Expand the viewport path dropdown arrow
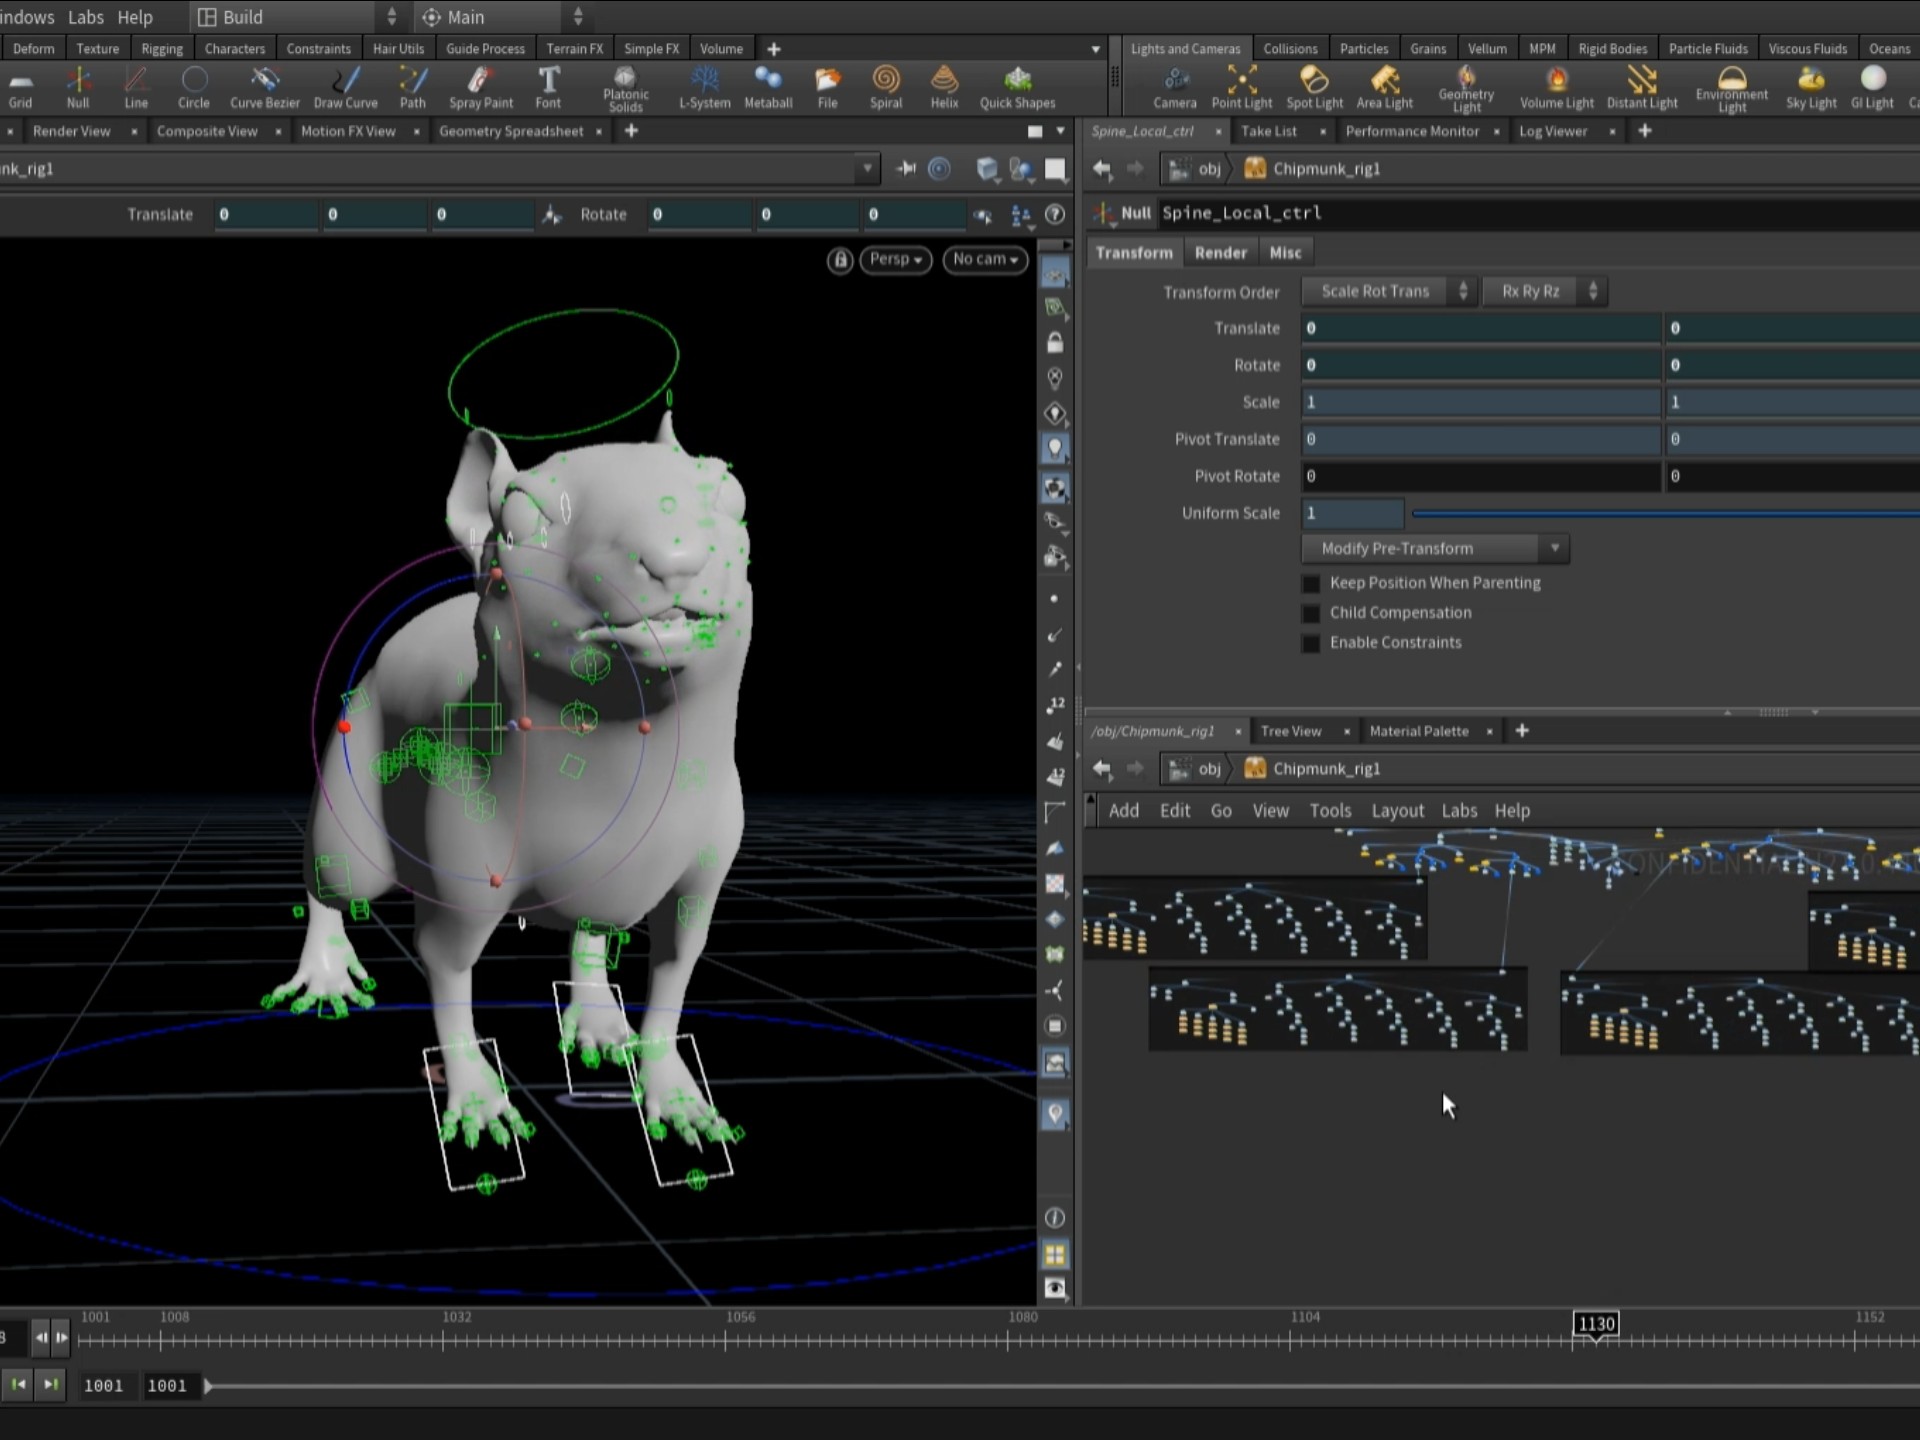Image resolution: width=1920 pixels, height=1440 pixels. [867, 169]
